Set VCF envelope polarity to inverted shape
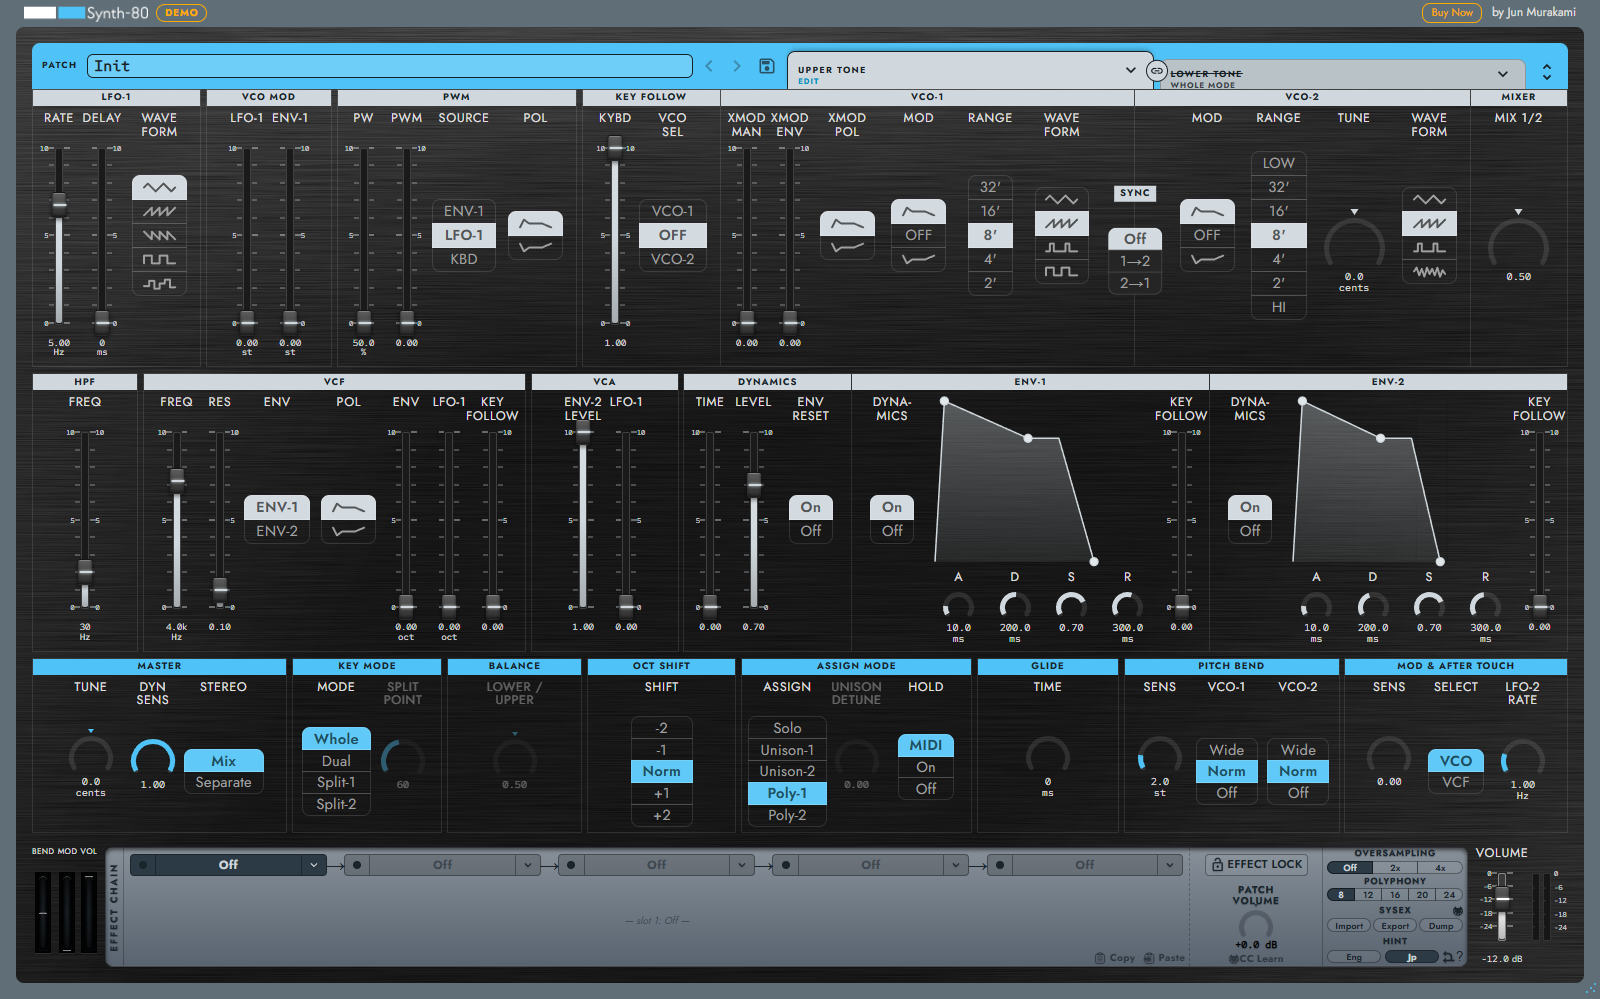The height and width of the screenshot is (999, 1600). click(348, 532)
